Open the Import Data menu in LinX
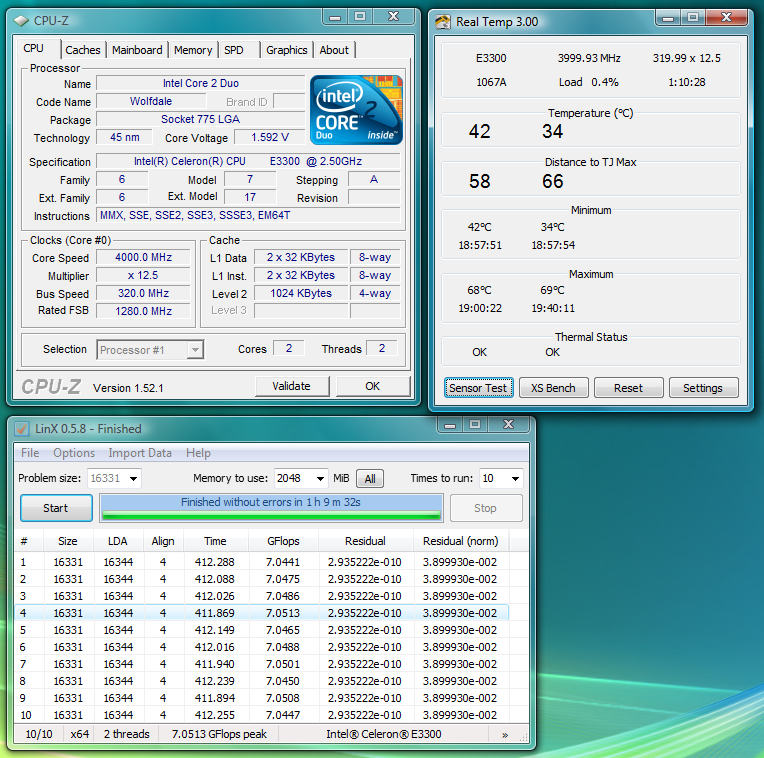Viewport: 764px width, 758px height. (x=140, y=453)
